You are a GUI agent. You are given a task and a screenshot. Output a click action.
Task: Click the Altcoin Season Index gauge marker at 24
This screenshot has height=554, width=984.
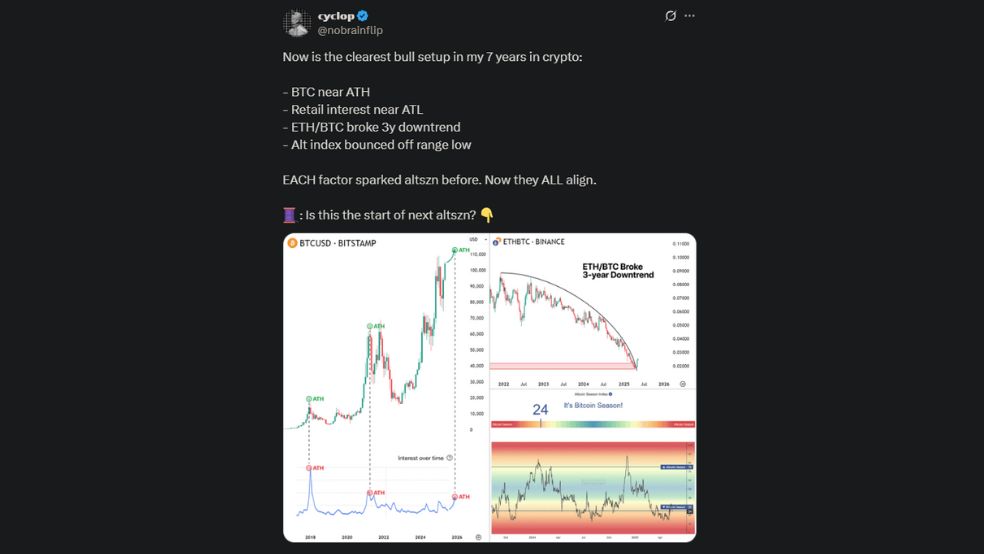click(x=541, y=424)
